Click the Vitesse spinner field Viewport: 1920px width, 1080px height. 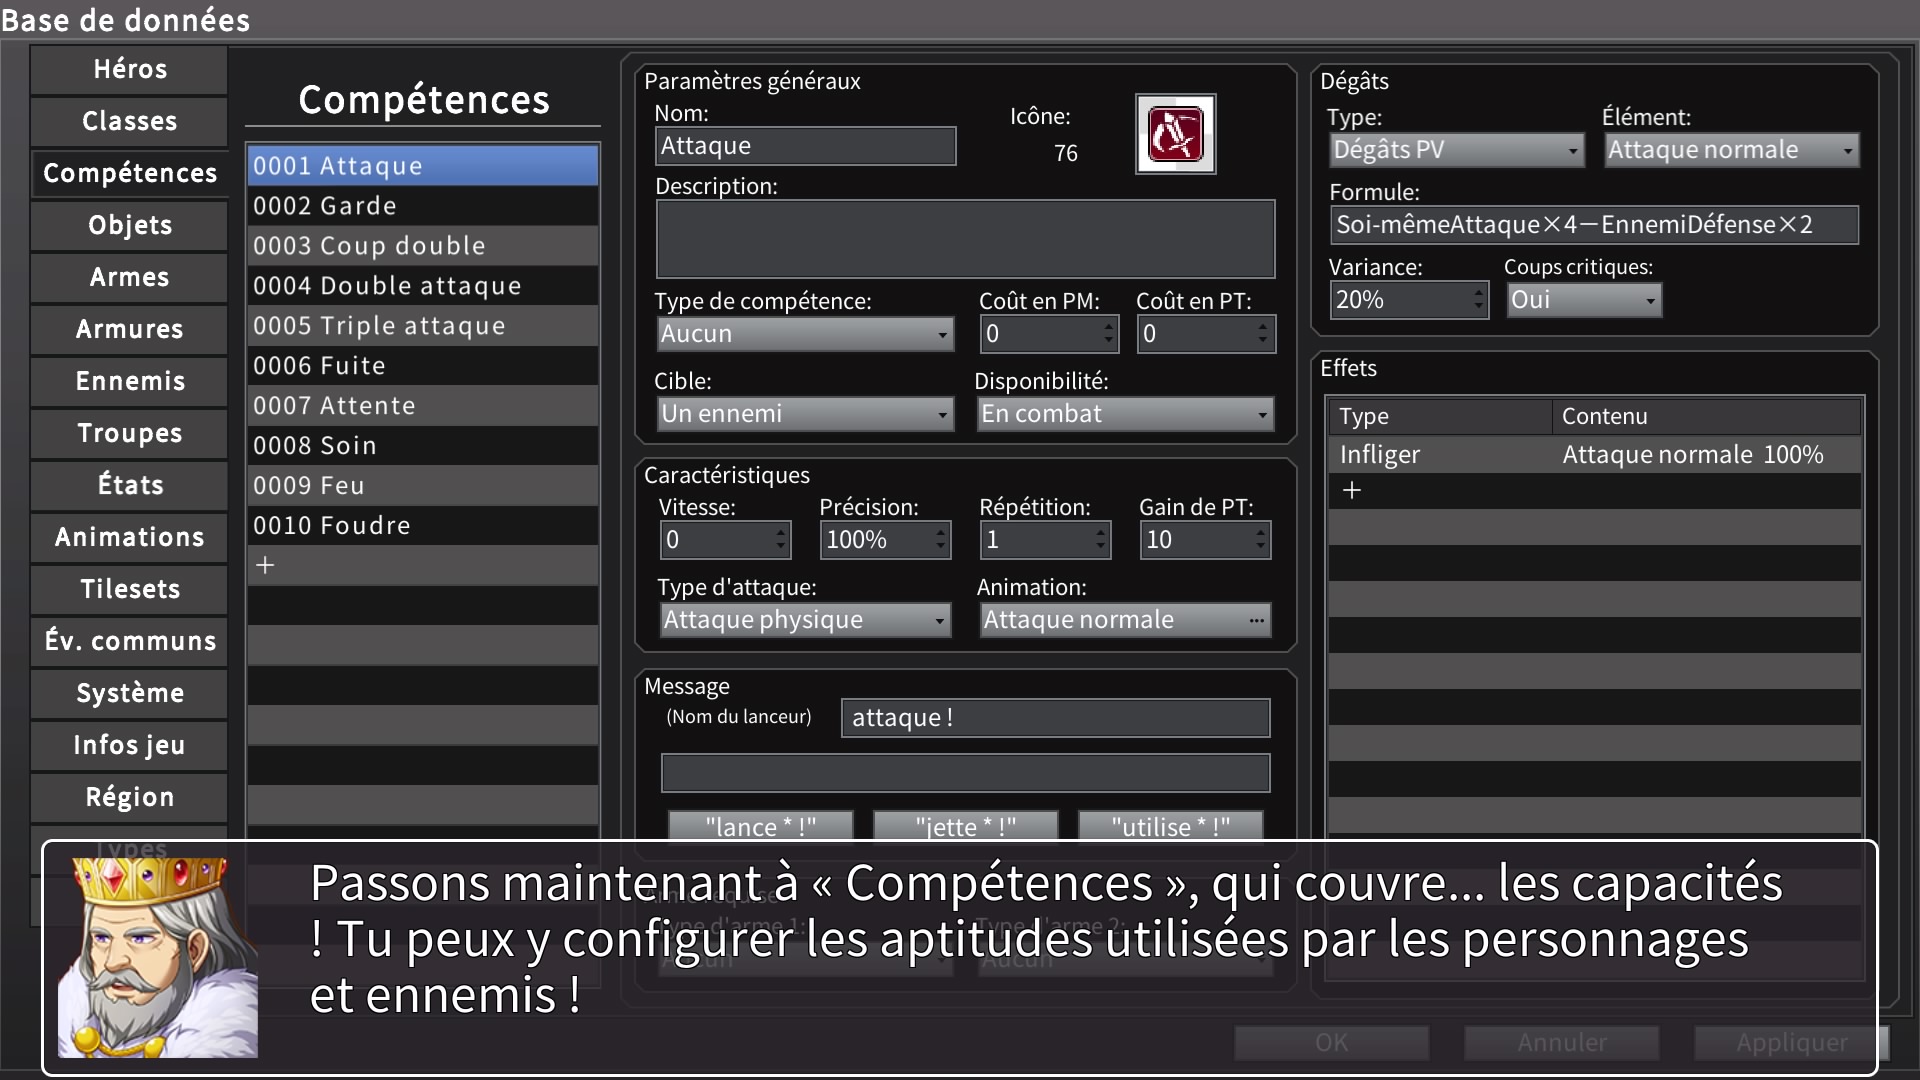[725, 540]
